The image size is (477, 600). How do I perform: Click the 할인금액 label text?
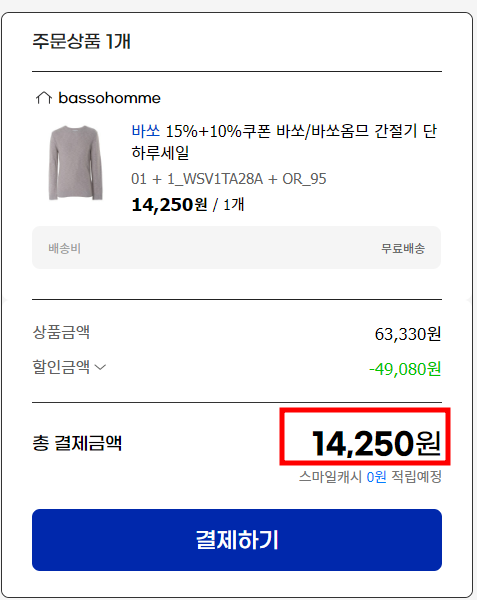coord(61,367)
